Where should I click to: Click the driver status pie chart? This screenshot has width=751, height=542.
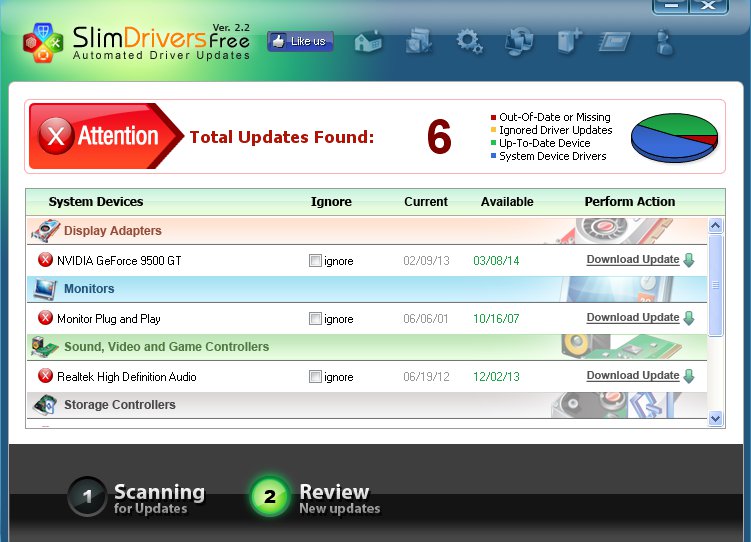click(674, 138)
